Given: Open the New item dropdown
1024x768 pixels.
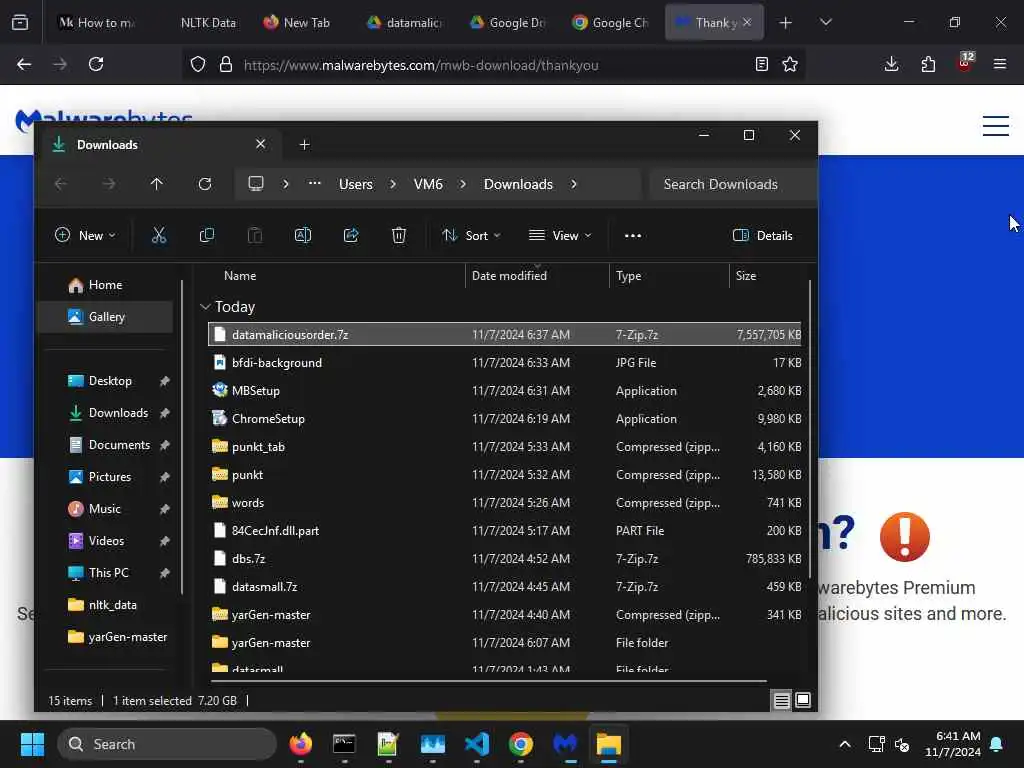Looking at the screenshot, I should point(86,236).
